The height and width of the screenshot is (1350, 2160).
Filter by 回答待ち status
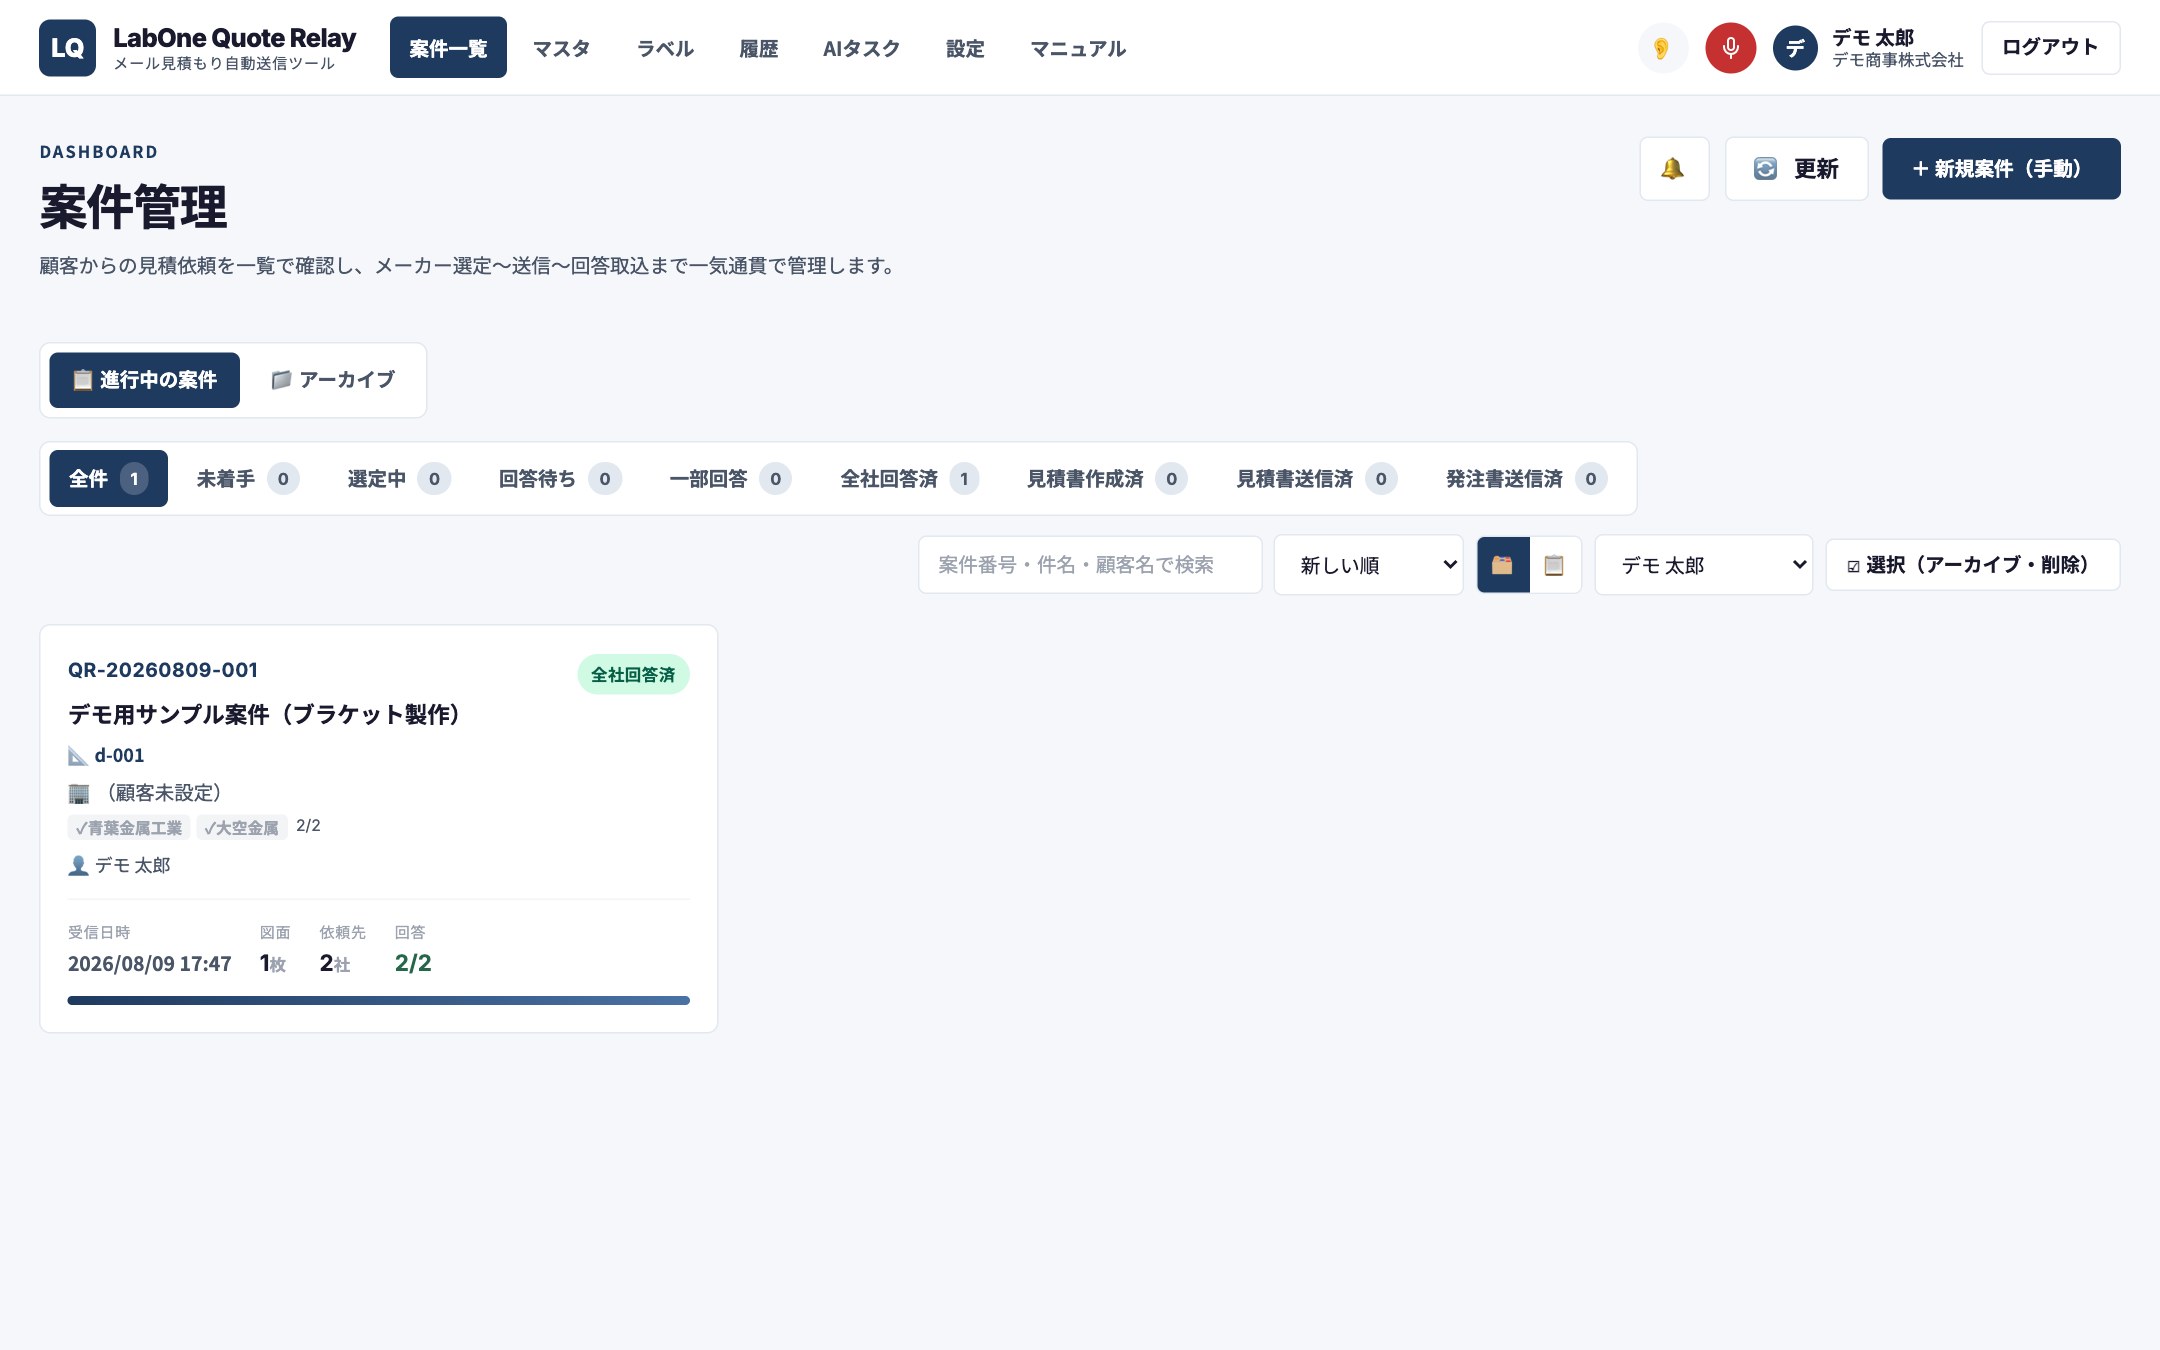560,479
